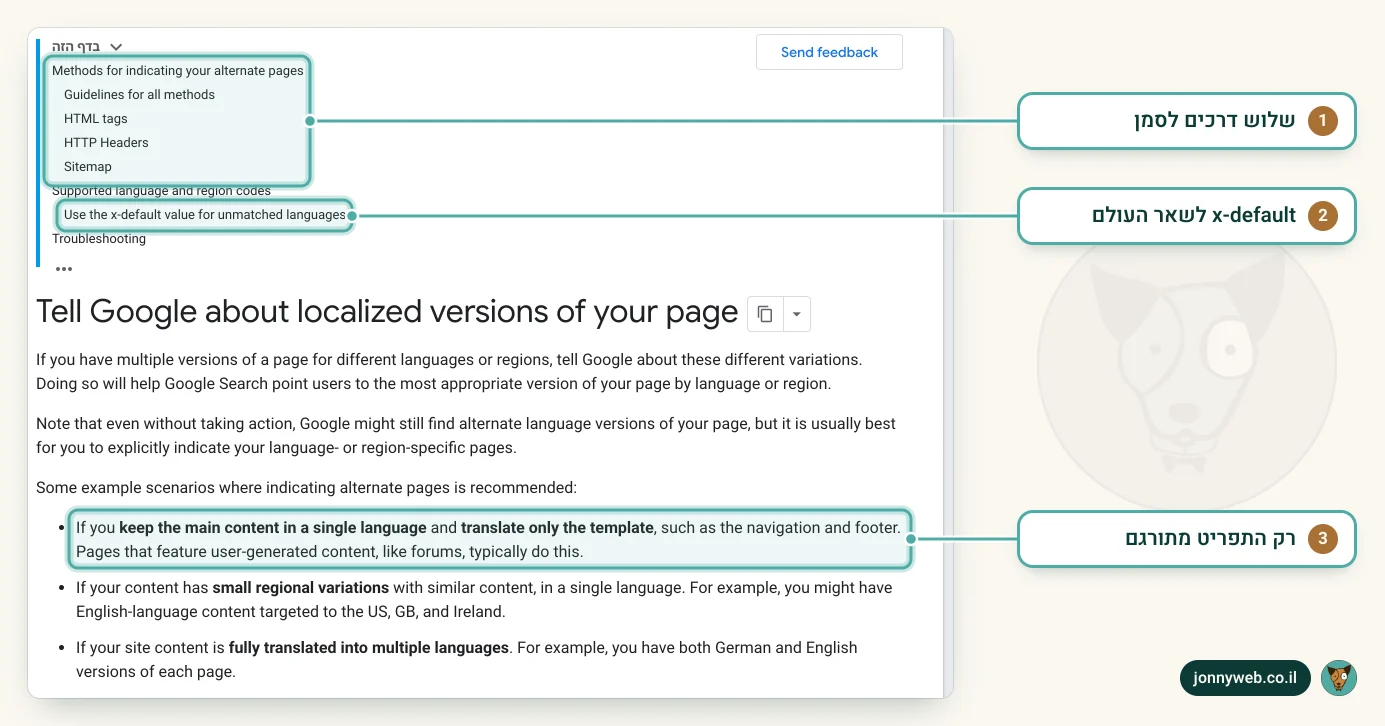Viewport: 1385px width, 726px height.
Task: Go to Guidelines for all methods
Action: click(139, 95)
